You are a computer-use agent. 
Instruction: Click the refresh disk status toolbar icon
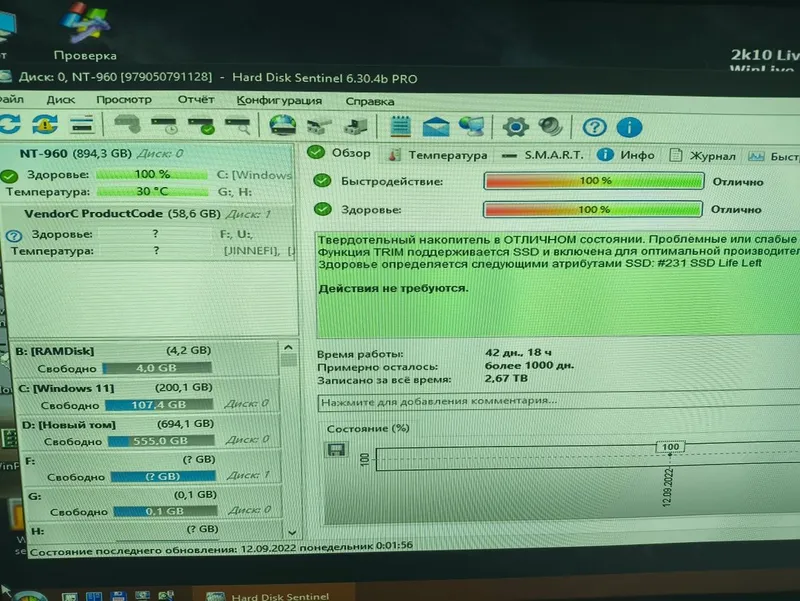[10, 124]
